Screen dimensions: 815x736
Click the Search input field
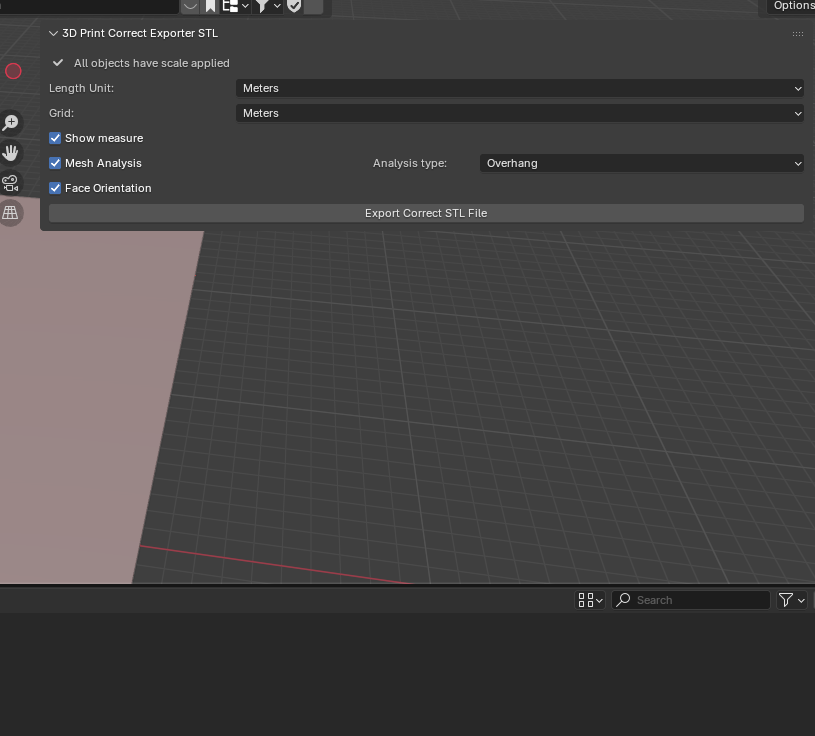tap(691, 600)
